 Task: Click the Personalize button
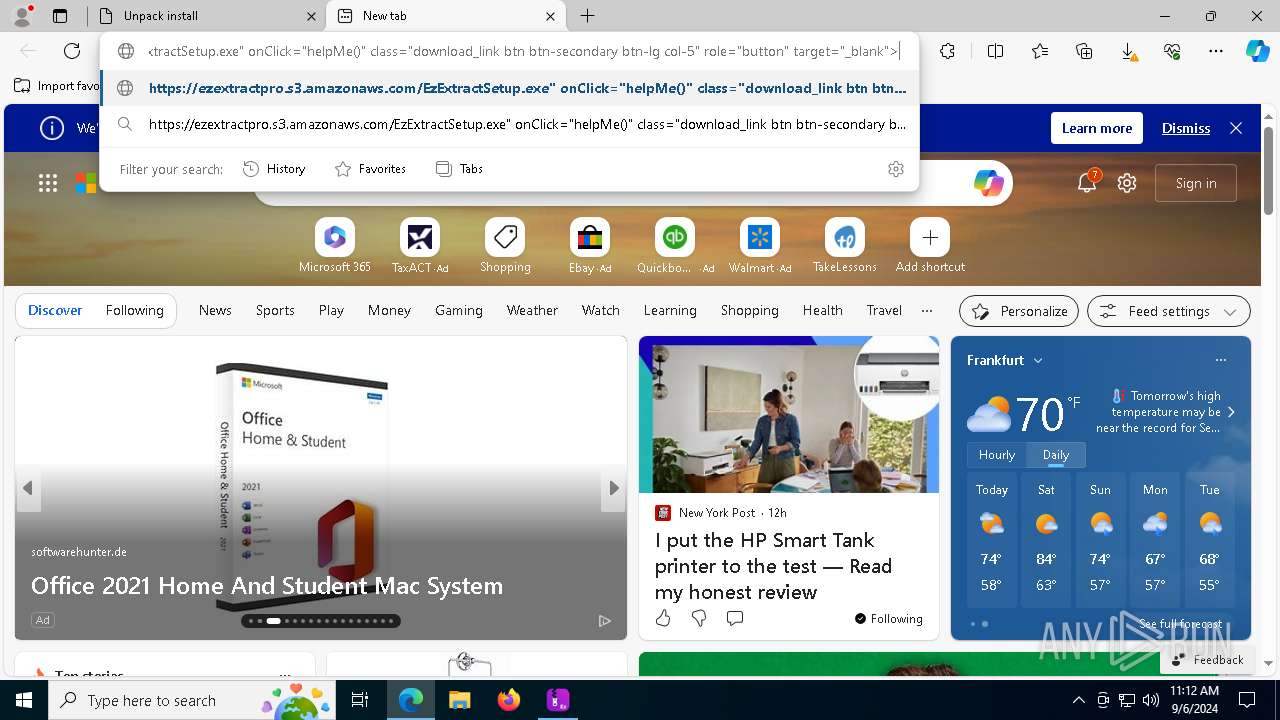tap(1019, 311)
